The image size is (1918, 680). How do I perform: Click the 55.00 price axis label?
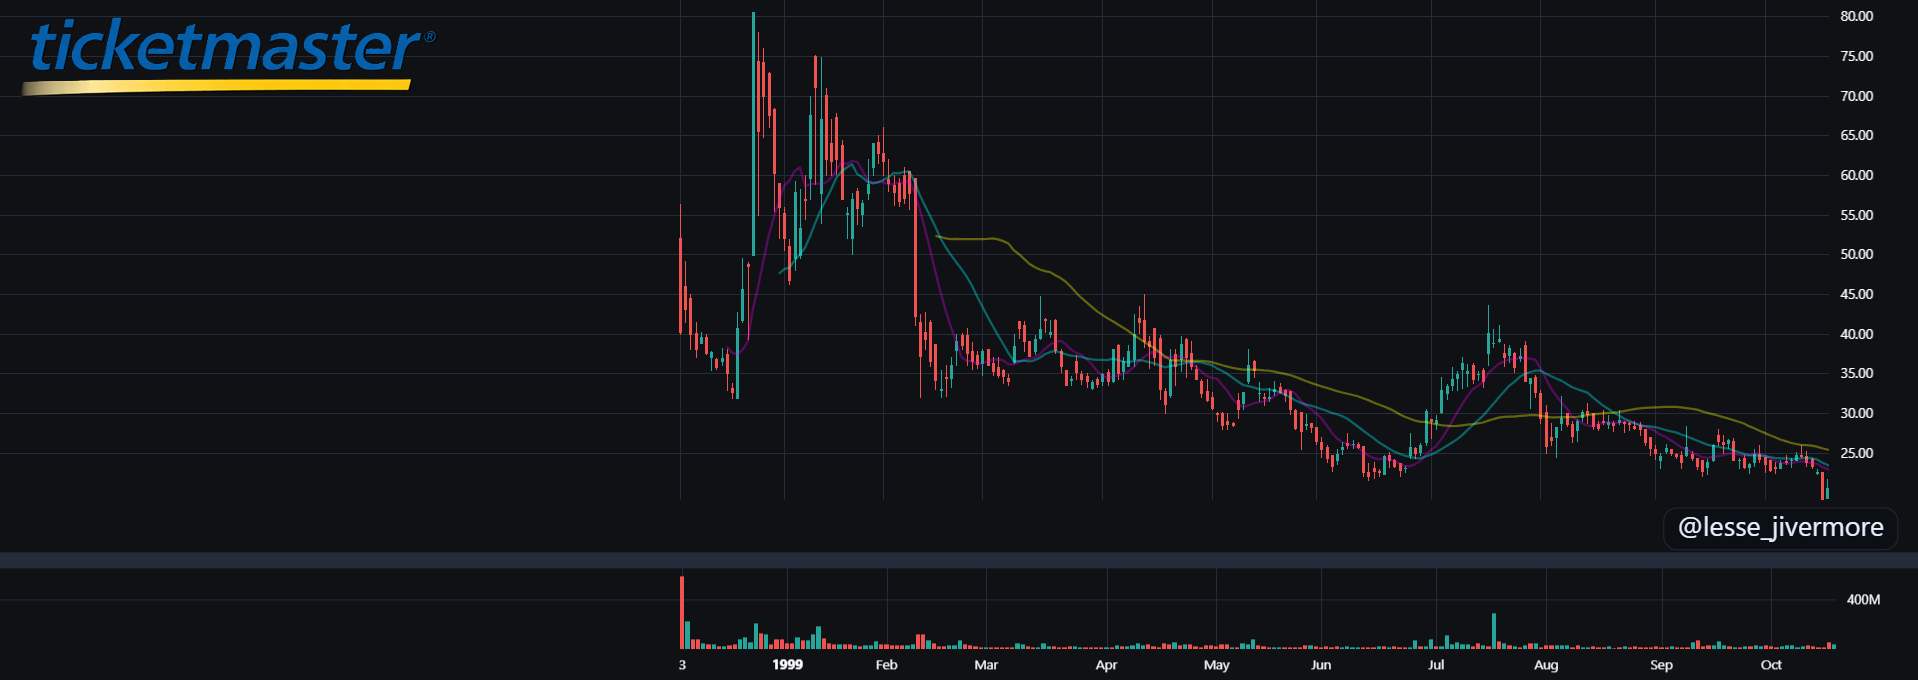(1856, 215)
